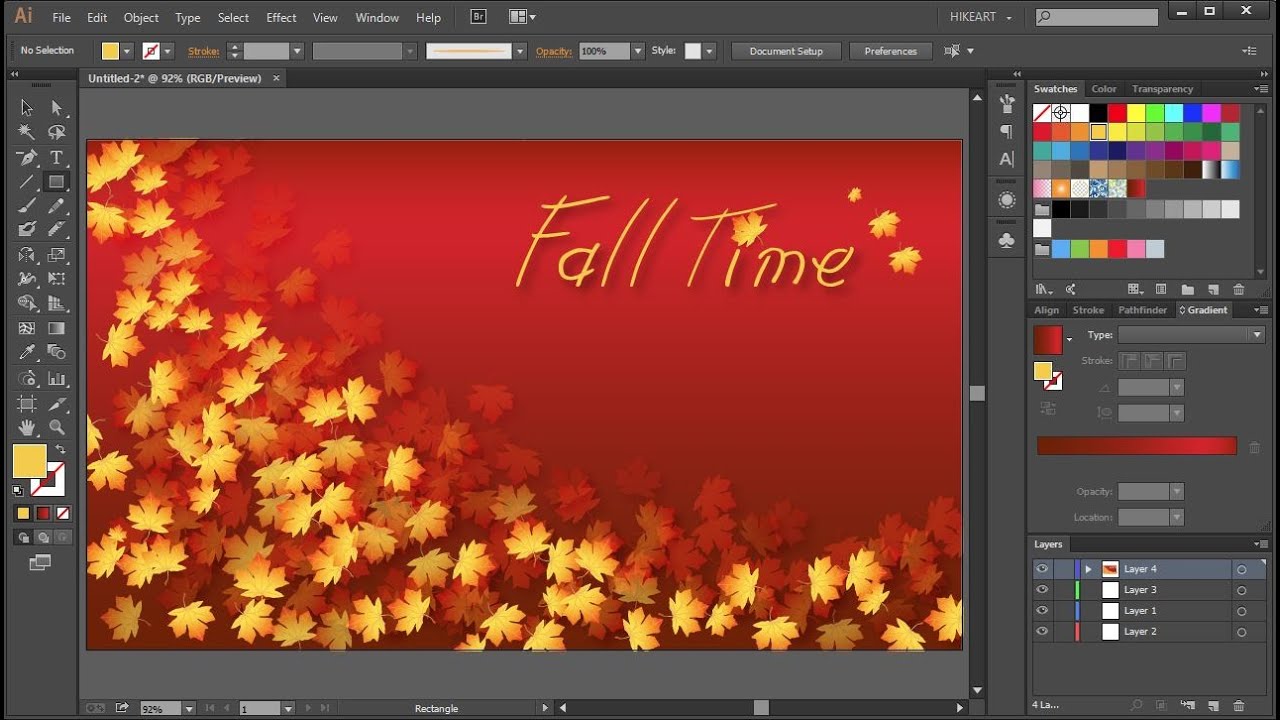The width and height of the screenshot is (1280, 720).
Task: Hide Layer 4 with its eye icon
Action: pos(1042,569)
